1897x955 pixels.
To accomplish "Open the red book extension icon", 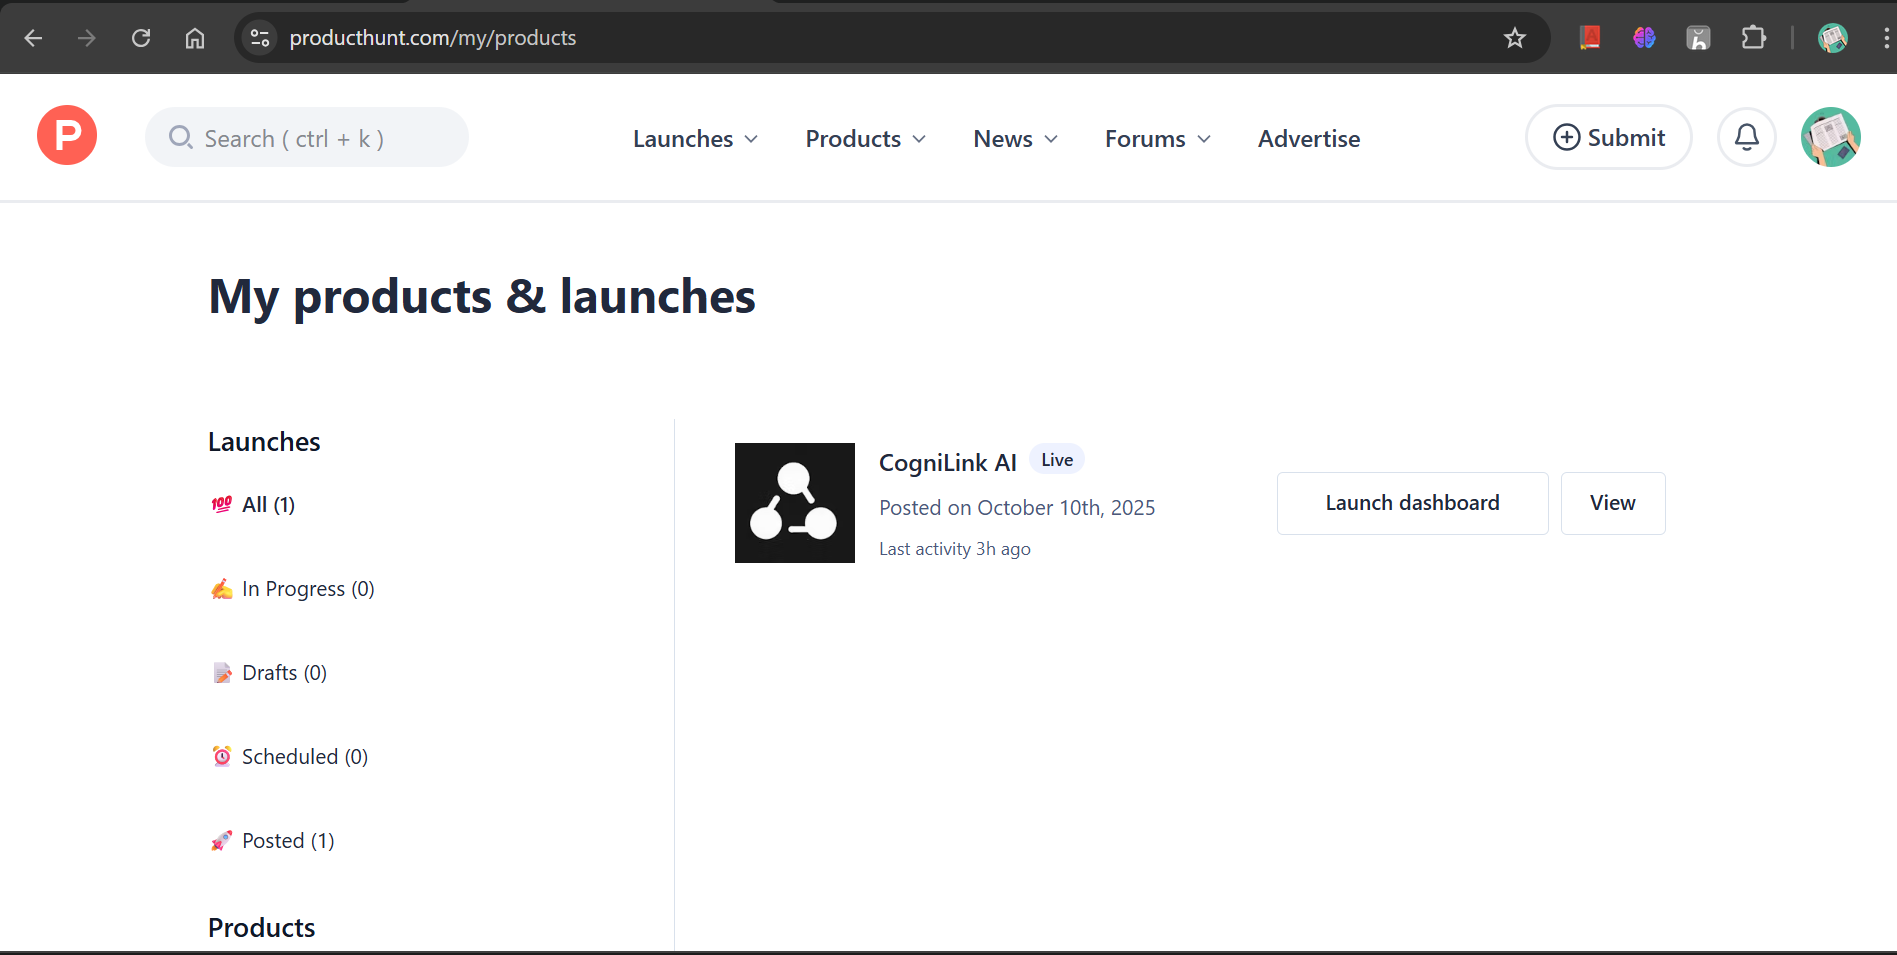I will [x=1590, y=38].
